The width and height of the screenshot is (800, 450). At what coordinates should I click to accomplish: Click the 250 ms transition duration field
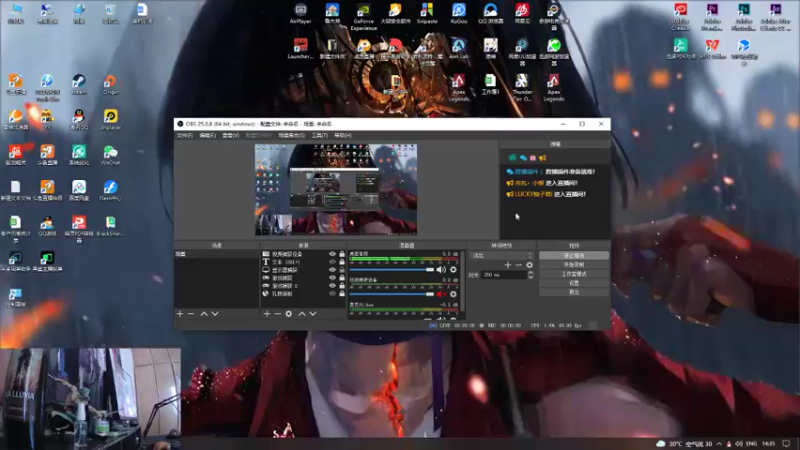tap(504, 274)
